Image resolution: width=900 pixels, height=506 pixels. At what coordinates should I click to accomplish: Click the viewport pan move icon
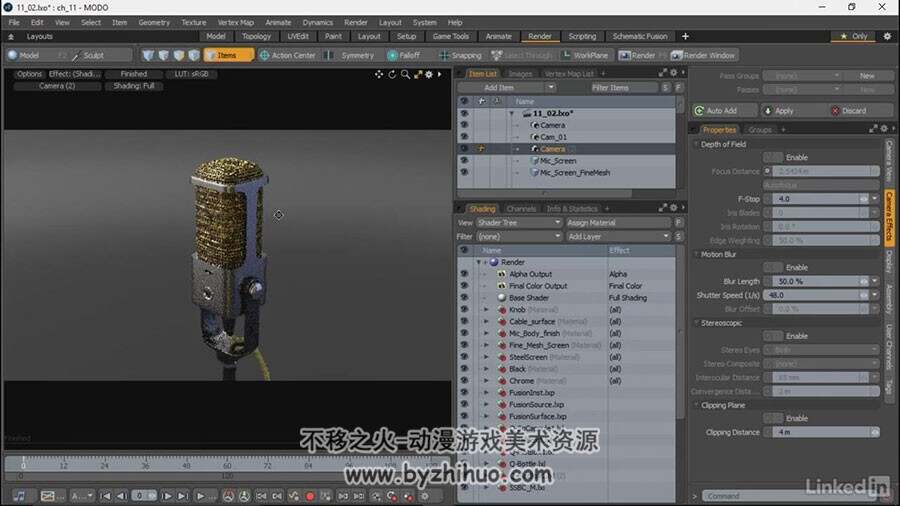coord(378,75)
